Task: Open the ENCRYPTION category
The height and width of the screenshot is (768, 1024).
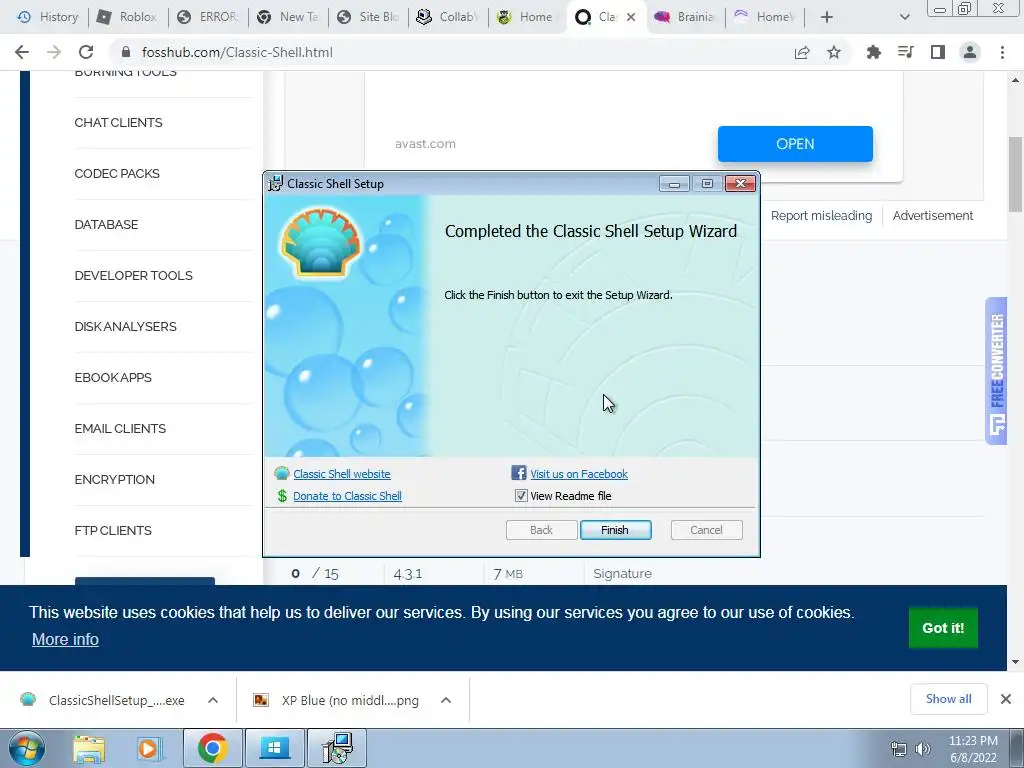Action: coord(114,479)
